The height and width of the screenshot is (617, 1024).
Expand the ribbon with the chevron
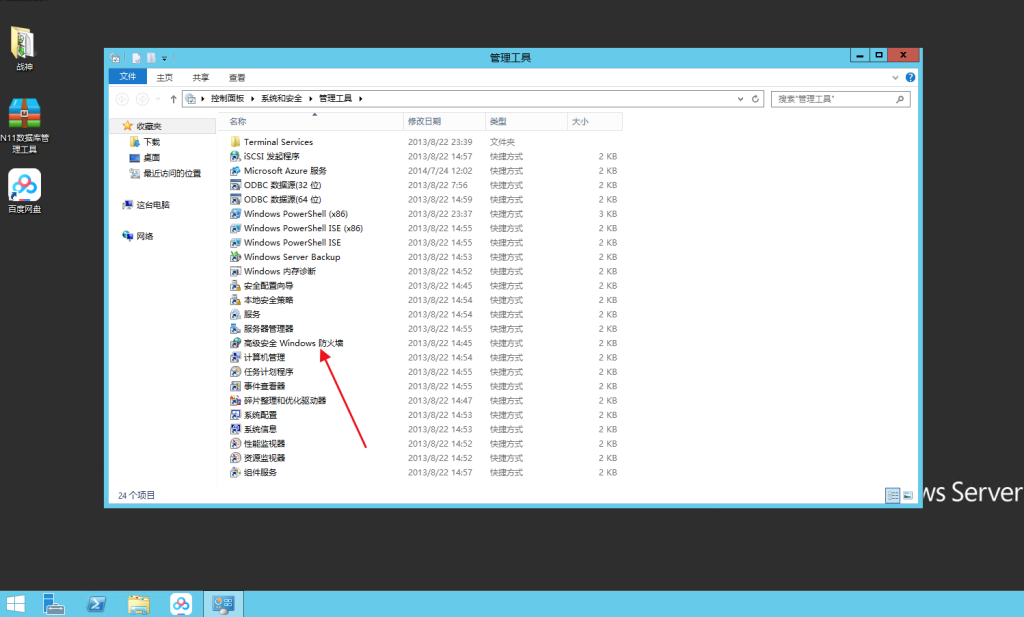895,77
